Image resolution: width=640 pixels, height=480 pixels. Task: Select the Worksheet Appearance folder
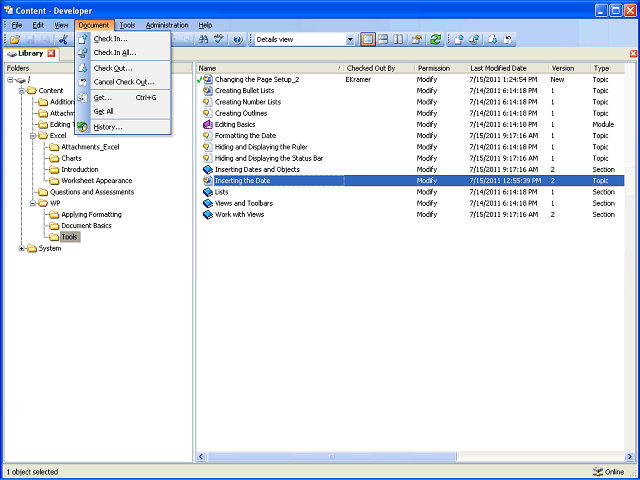97,181
